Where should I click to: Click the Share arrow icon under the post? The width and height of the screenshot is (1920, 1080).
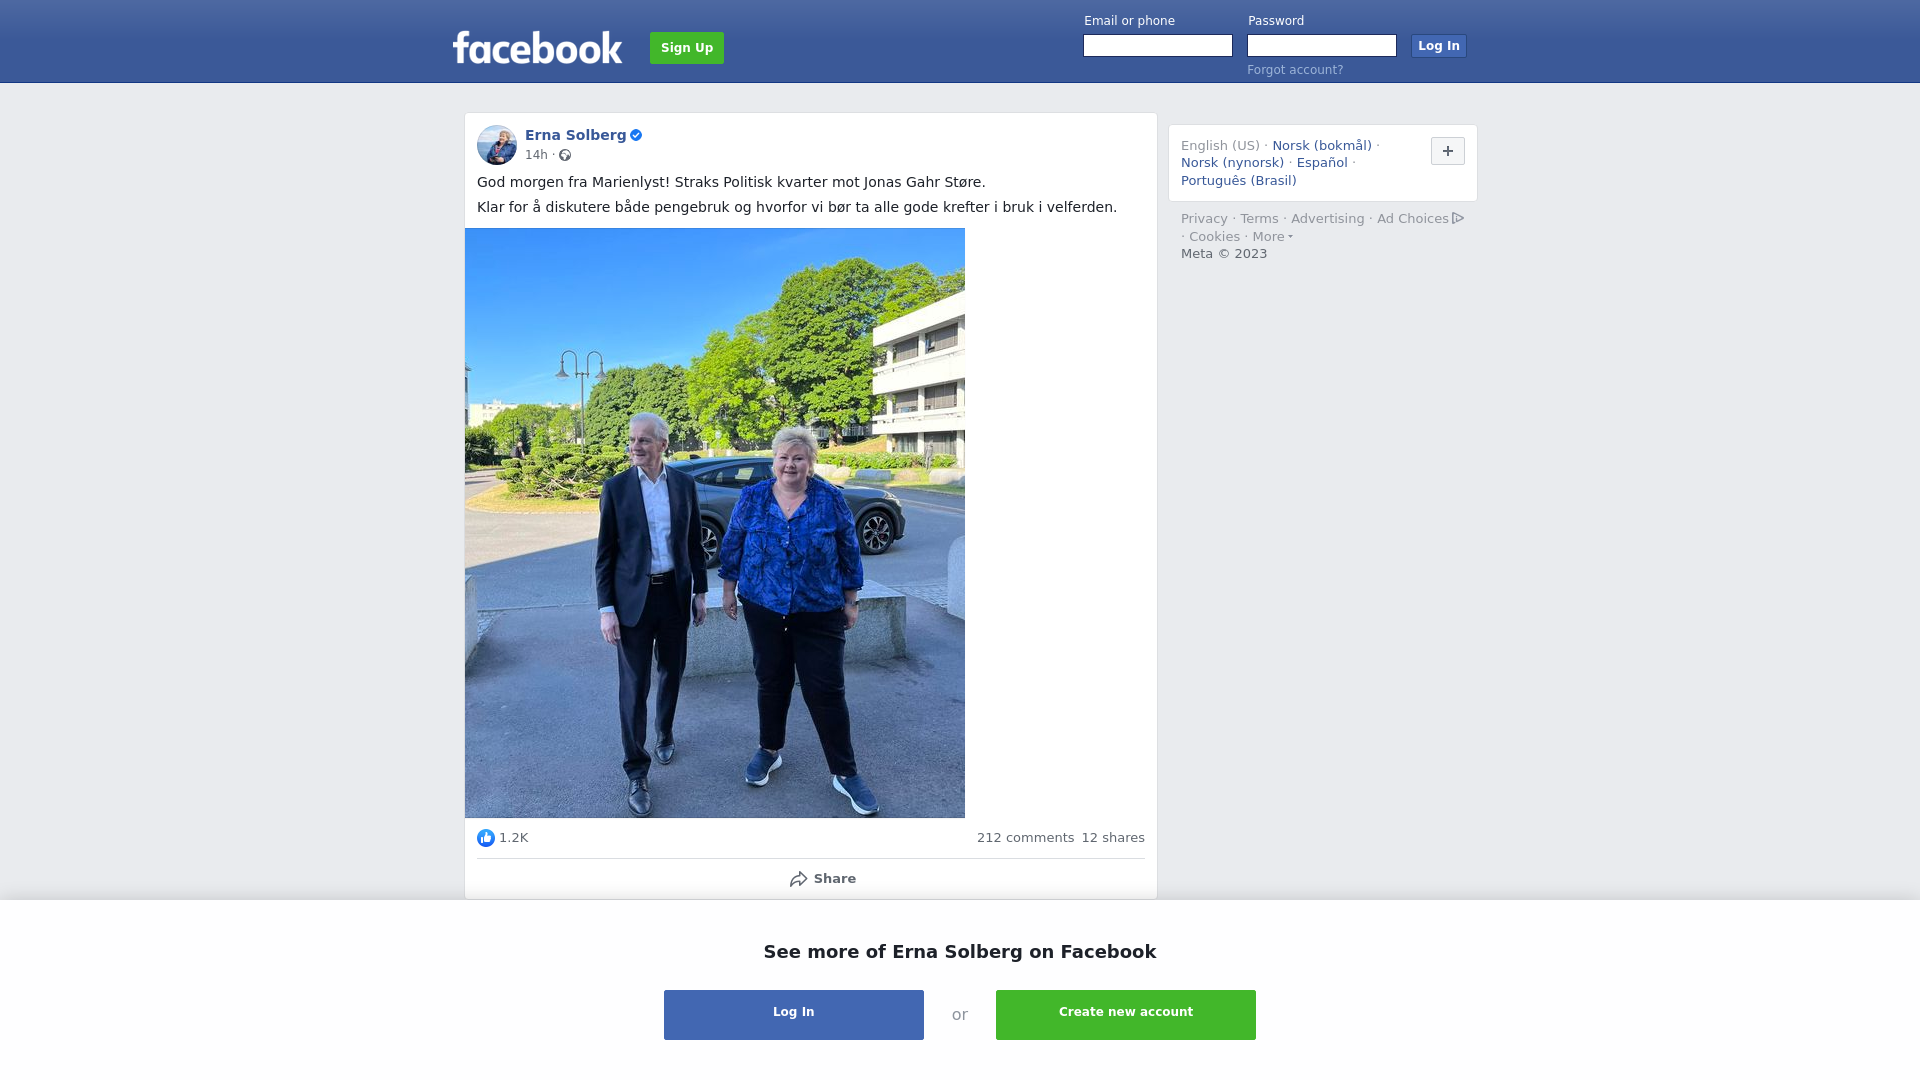click(x=798, y=879)
